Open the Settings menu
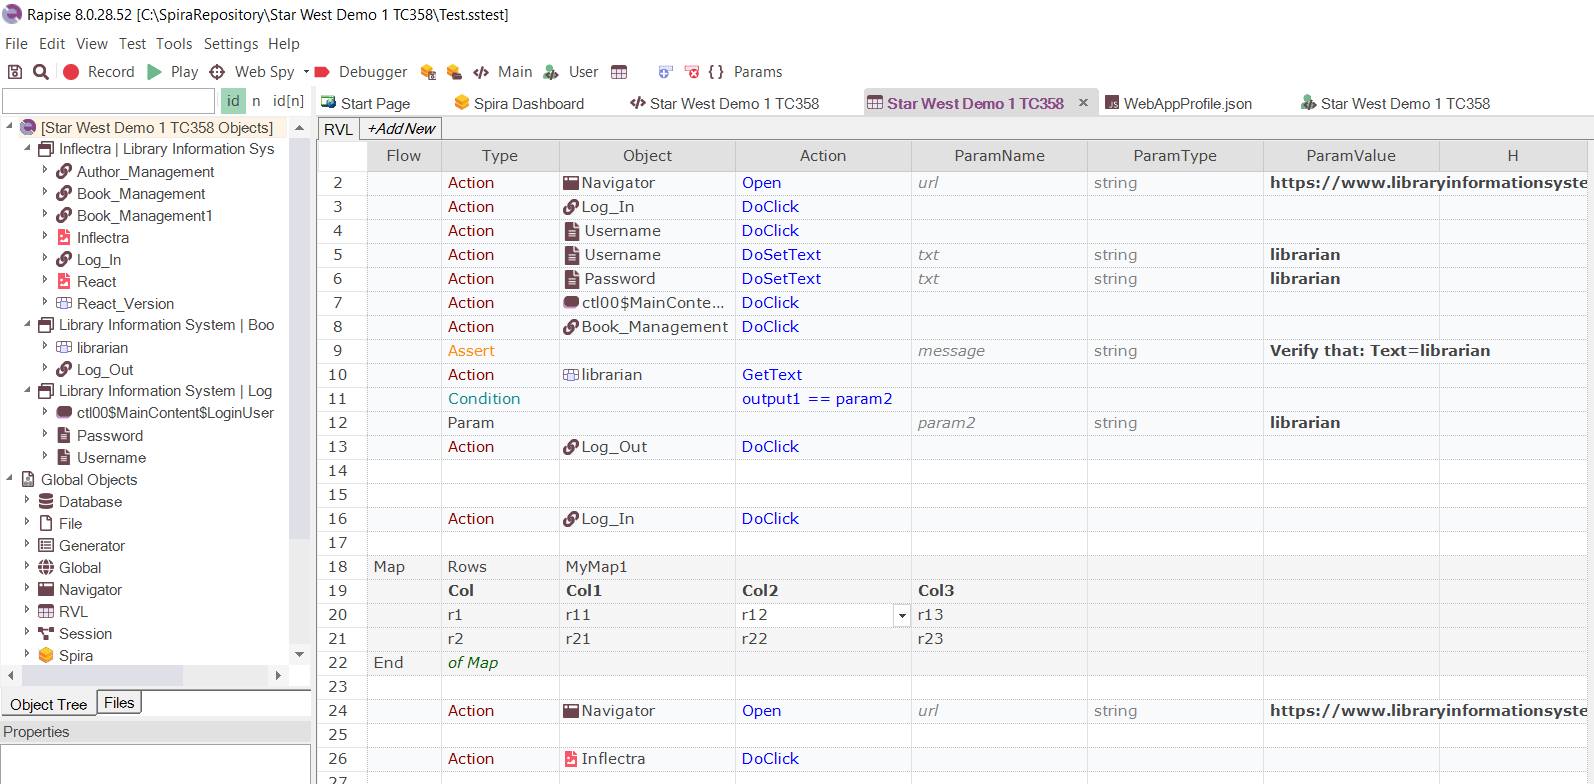1594x784 pixels. pos(230,44)
